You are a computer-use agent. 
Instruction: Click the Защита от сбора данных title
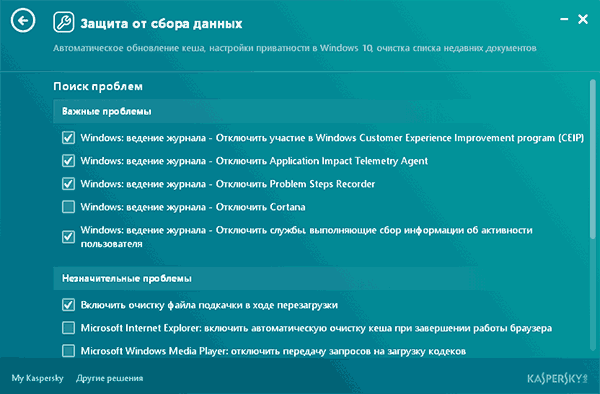(161, 24)
